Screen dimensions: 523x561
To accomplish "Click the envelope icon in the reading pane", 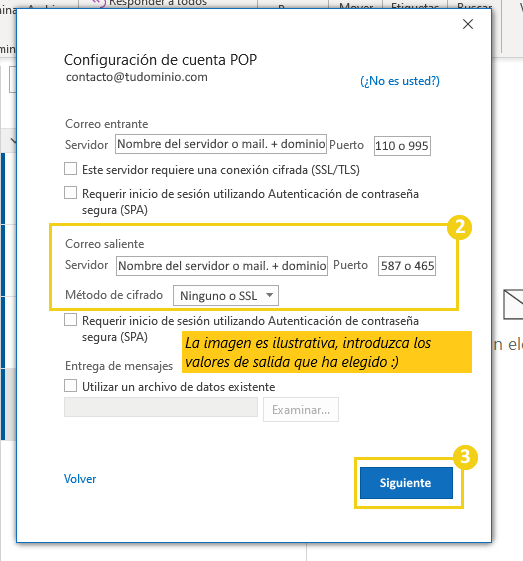I will [x=513, y=304].
